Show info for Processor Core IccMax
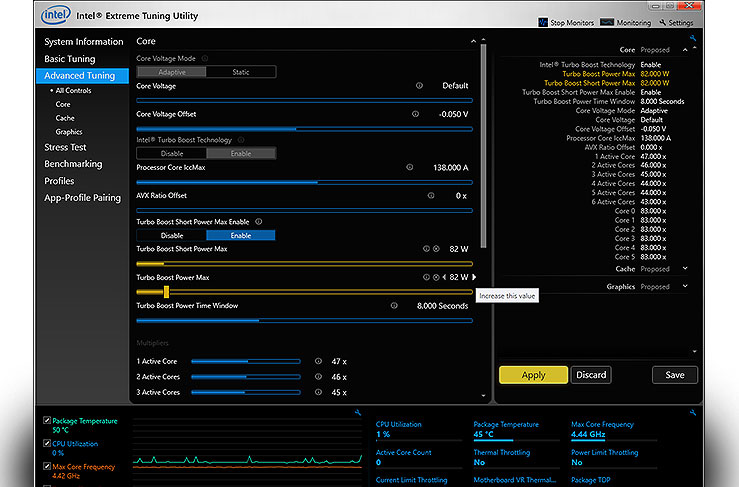This screenshot has width=739, height=487. (410, 167)
